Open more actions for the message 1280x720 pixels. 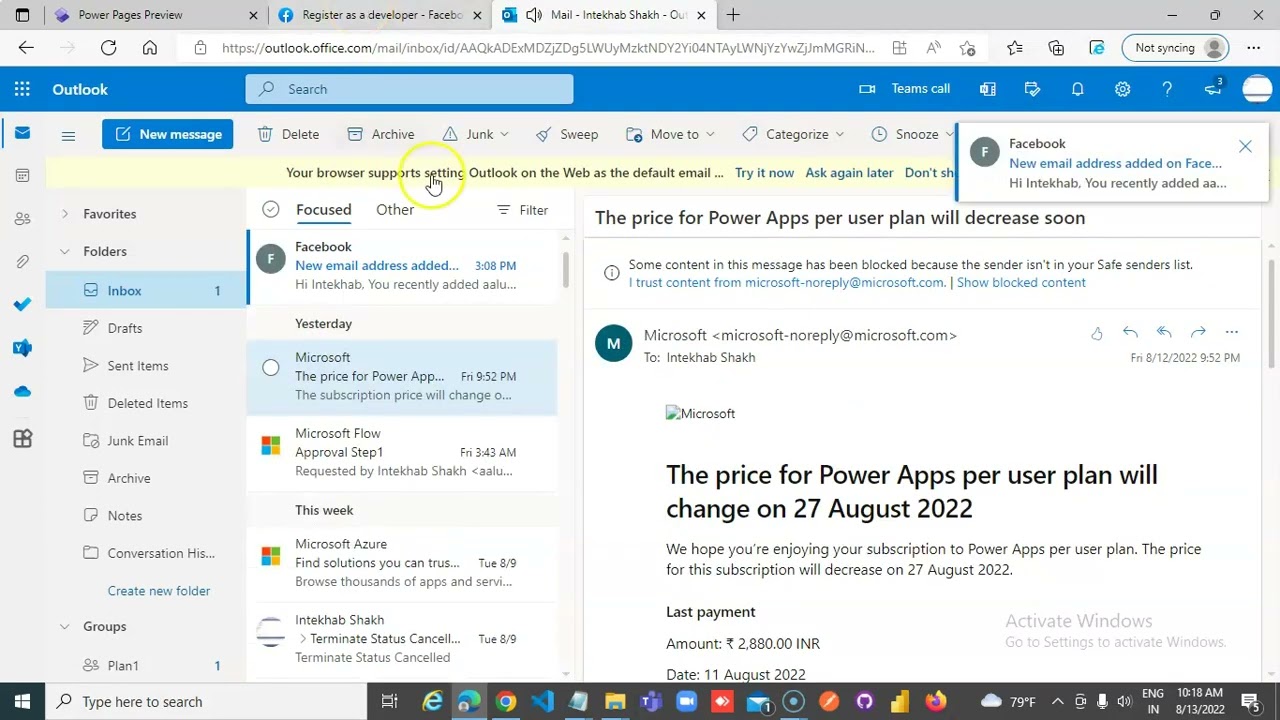coord(1232,333)
